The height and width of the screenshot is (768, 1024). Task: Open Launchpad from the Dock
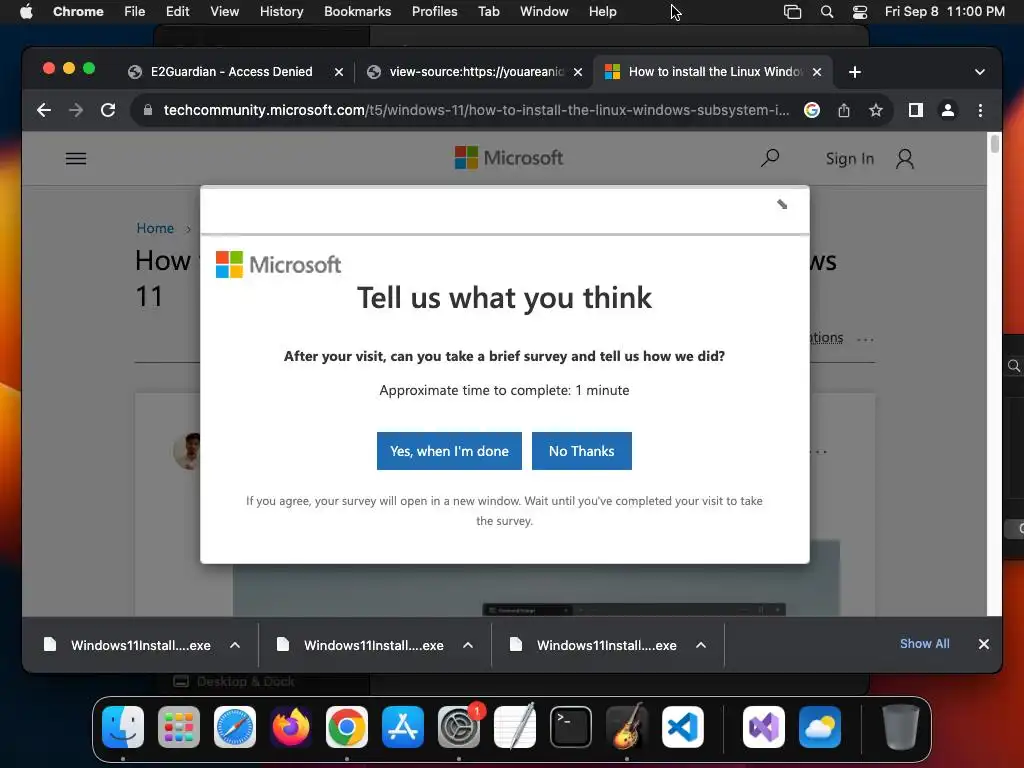tap(179, 727)
